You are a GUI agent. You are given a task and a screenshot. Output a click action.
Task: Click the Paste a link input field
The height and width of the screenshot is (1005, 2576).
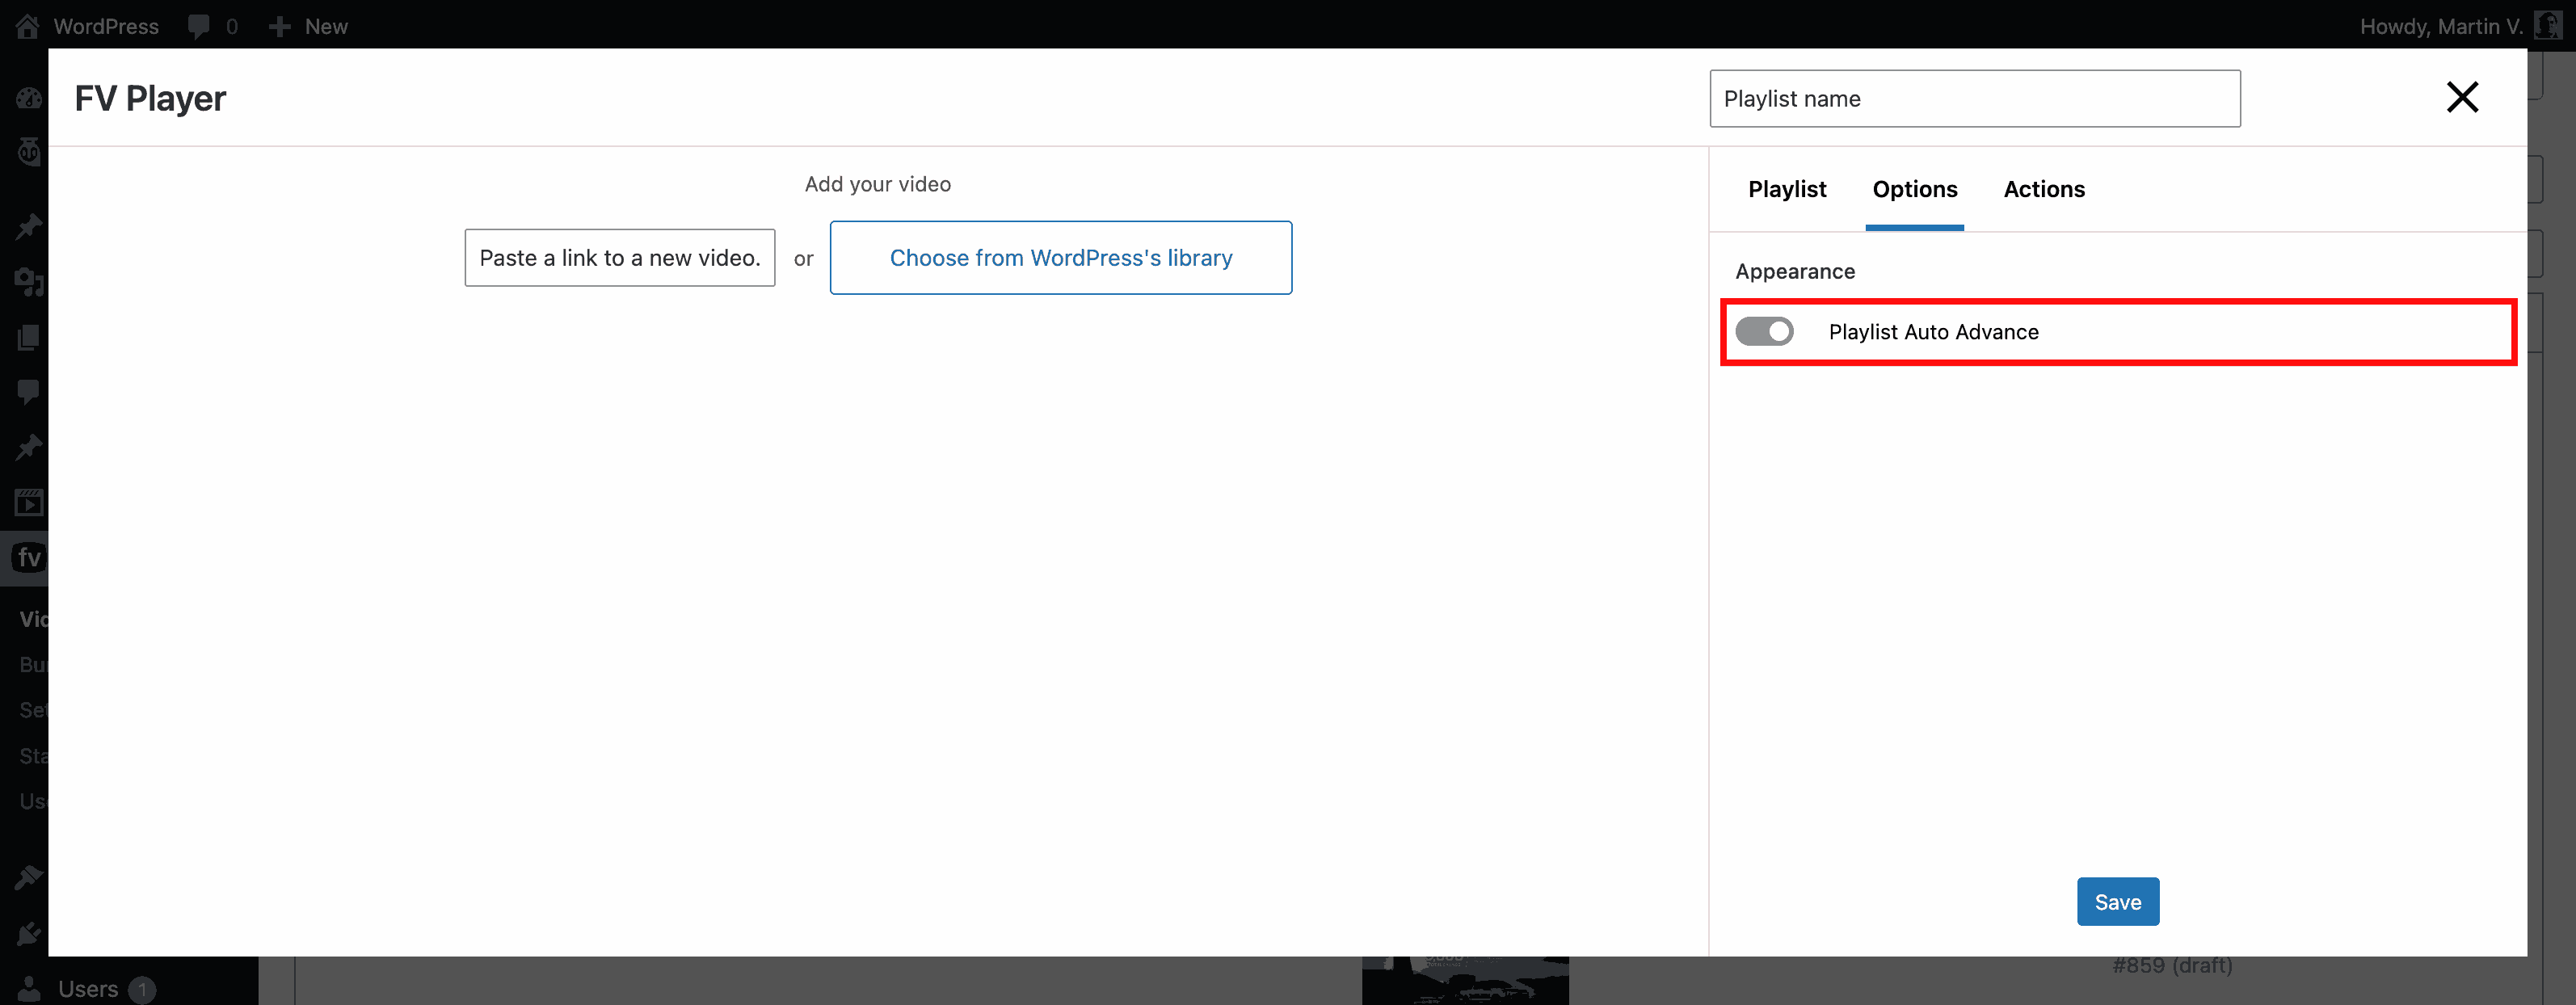click(x=620, y=258)
